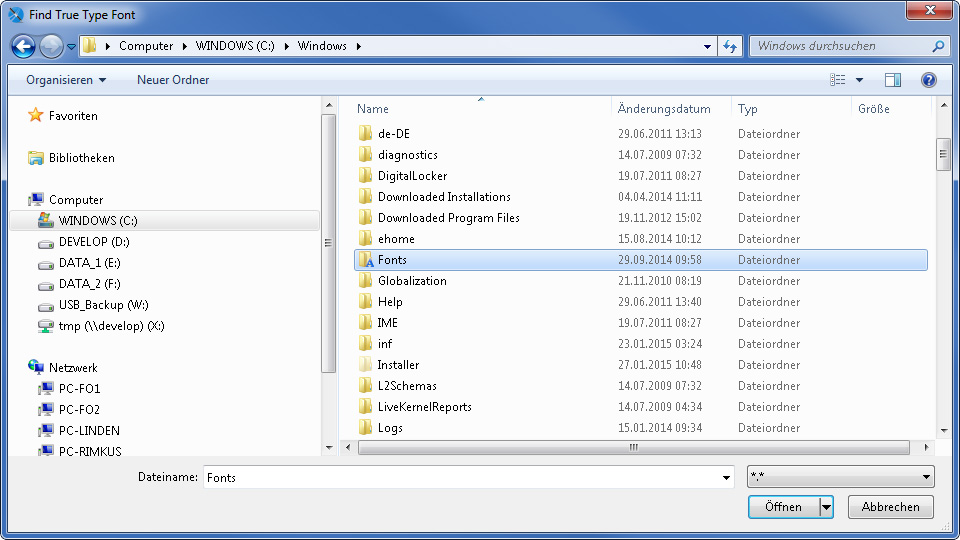Click the back navigation arrow button
The width and height of the screenshot is (960, 540).
(23, 46)
